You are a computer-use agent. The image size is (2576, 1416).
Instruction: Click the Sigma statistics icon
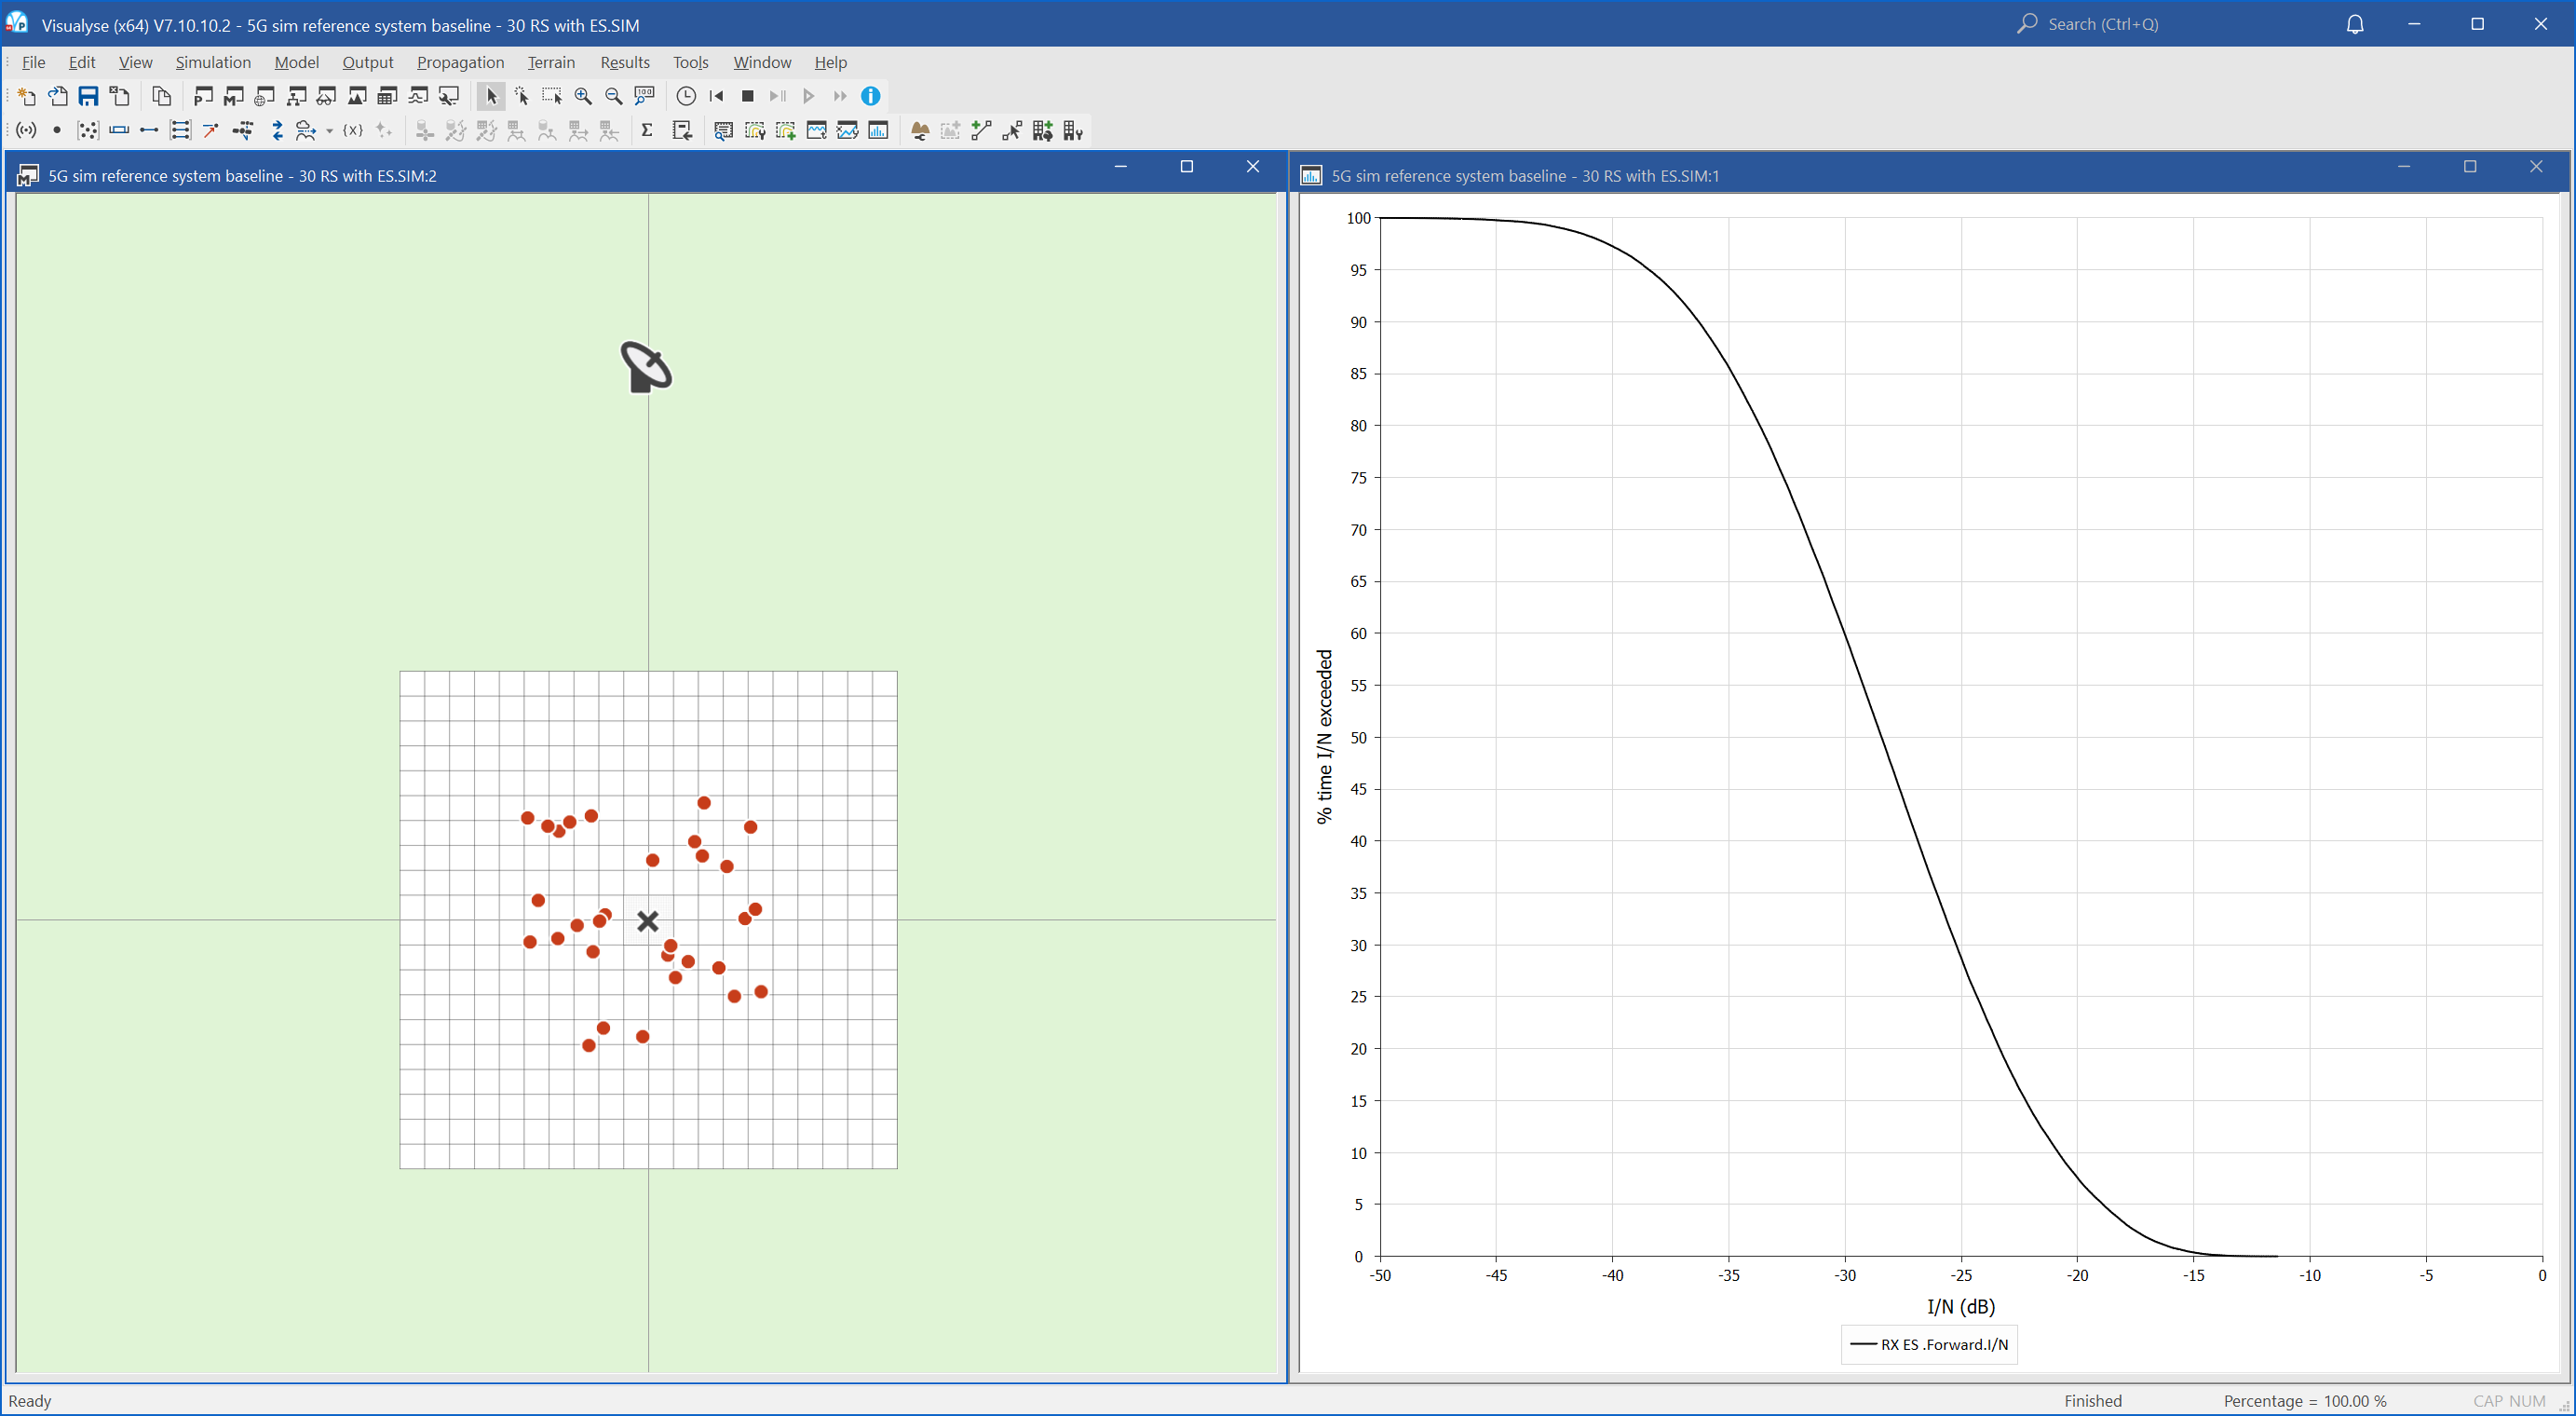tap(647, 130)
